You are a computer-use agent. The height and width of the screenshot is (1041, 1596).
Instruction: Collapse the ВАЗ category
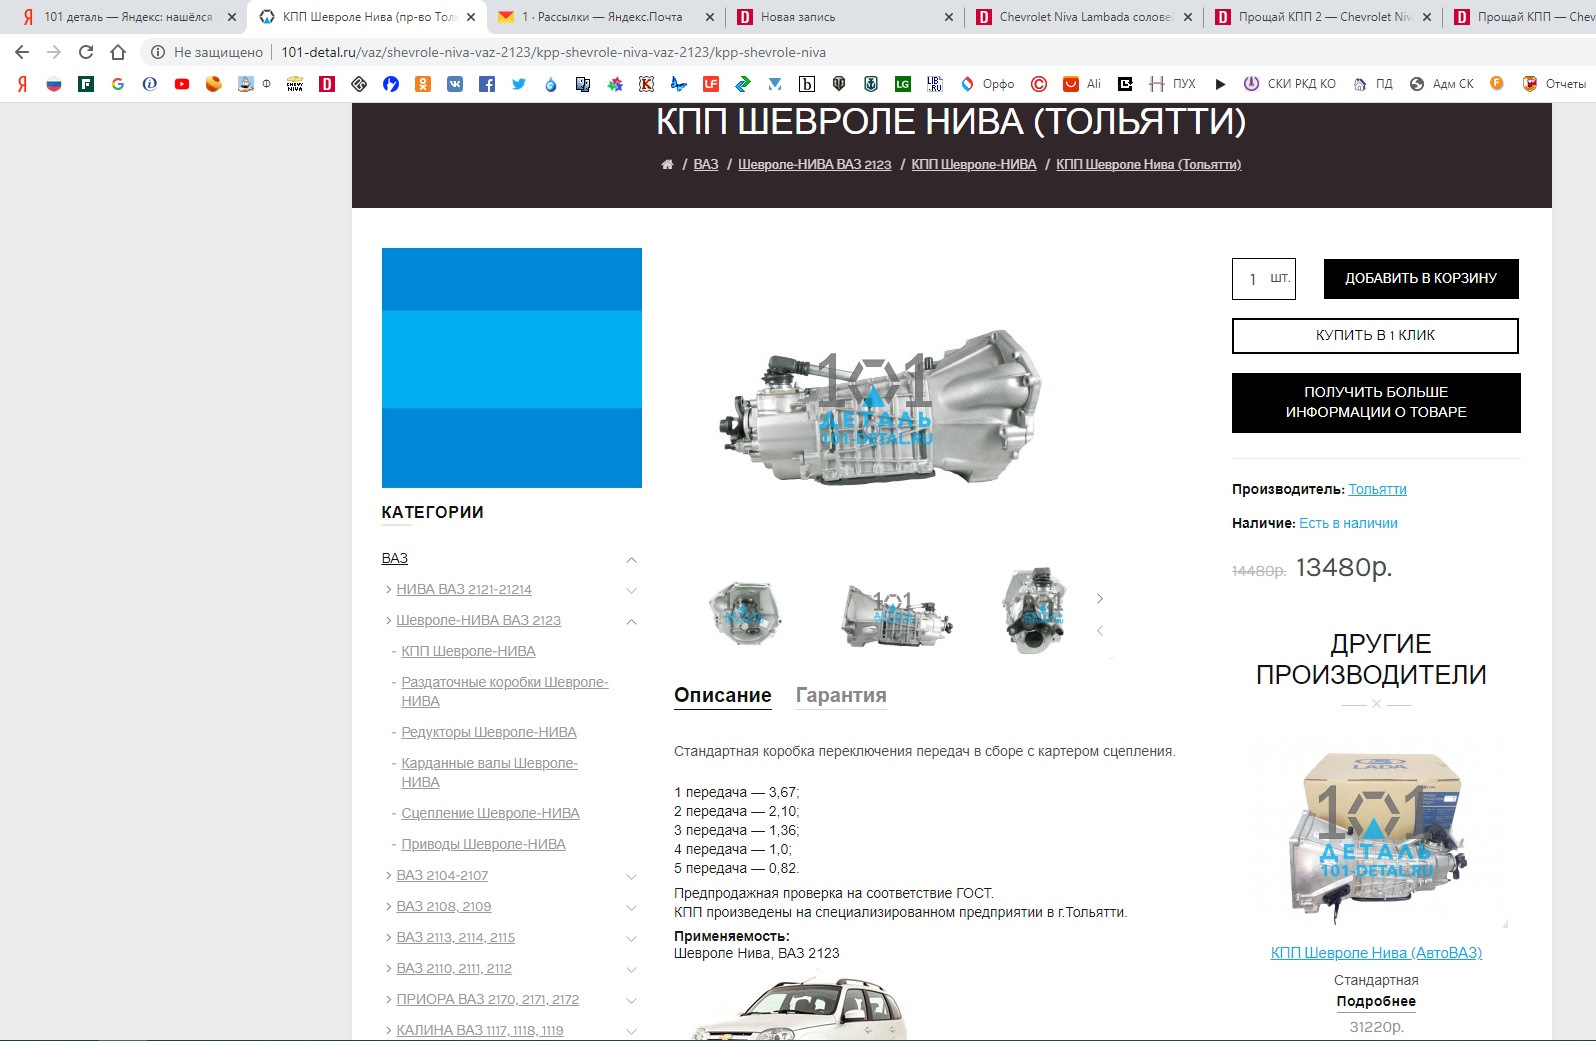pyautogui.click(x=631, y=560)
